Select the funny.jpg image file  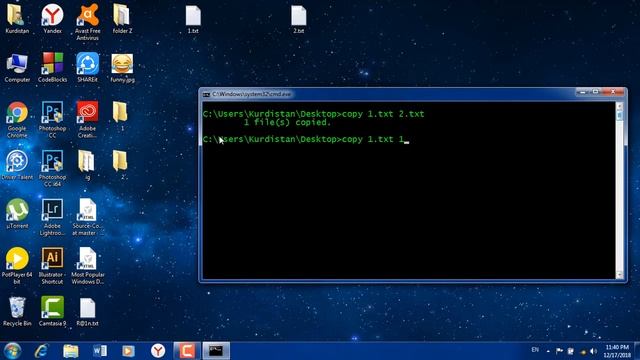pos(122,68)
